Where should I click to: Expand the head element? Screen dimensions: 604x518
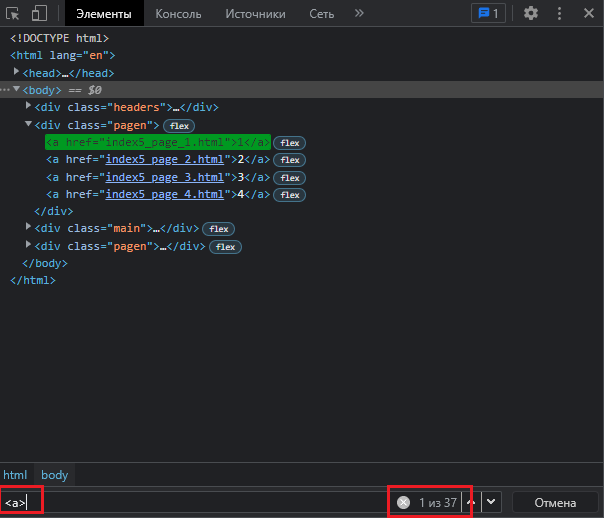click(x=17, y=73)
